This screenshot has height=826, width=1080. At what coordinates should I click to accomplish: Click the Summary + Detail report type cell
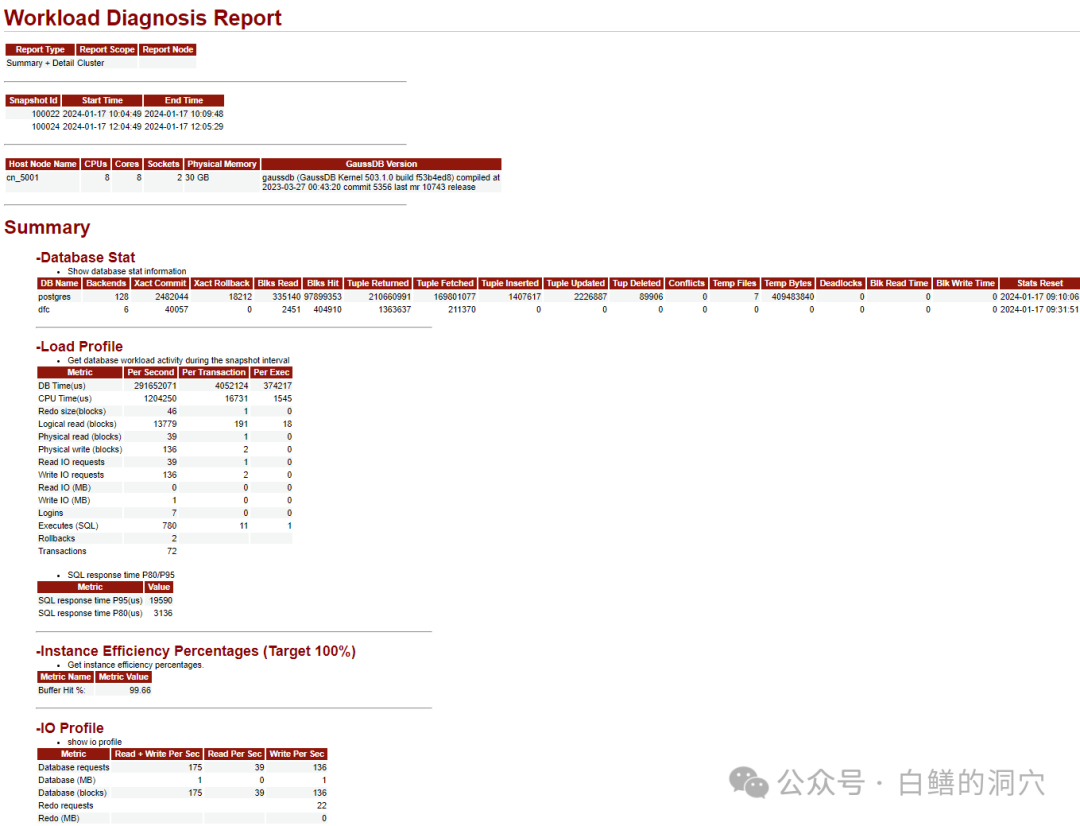(40, 63)
